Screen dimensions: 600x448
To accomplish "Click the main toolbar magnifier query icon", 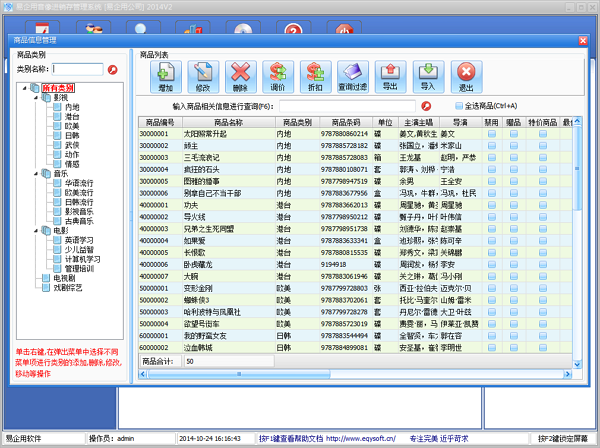I will tap(143, 28).
